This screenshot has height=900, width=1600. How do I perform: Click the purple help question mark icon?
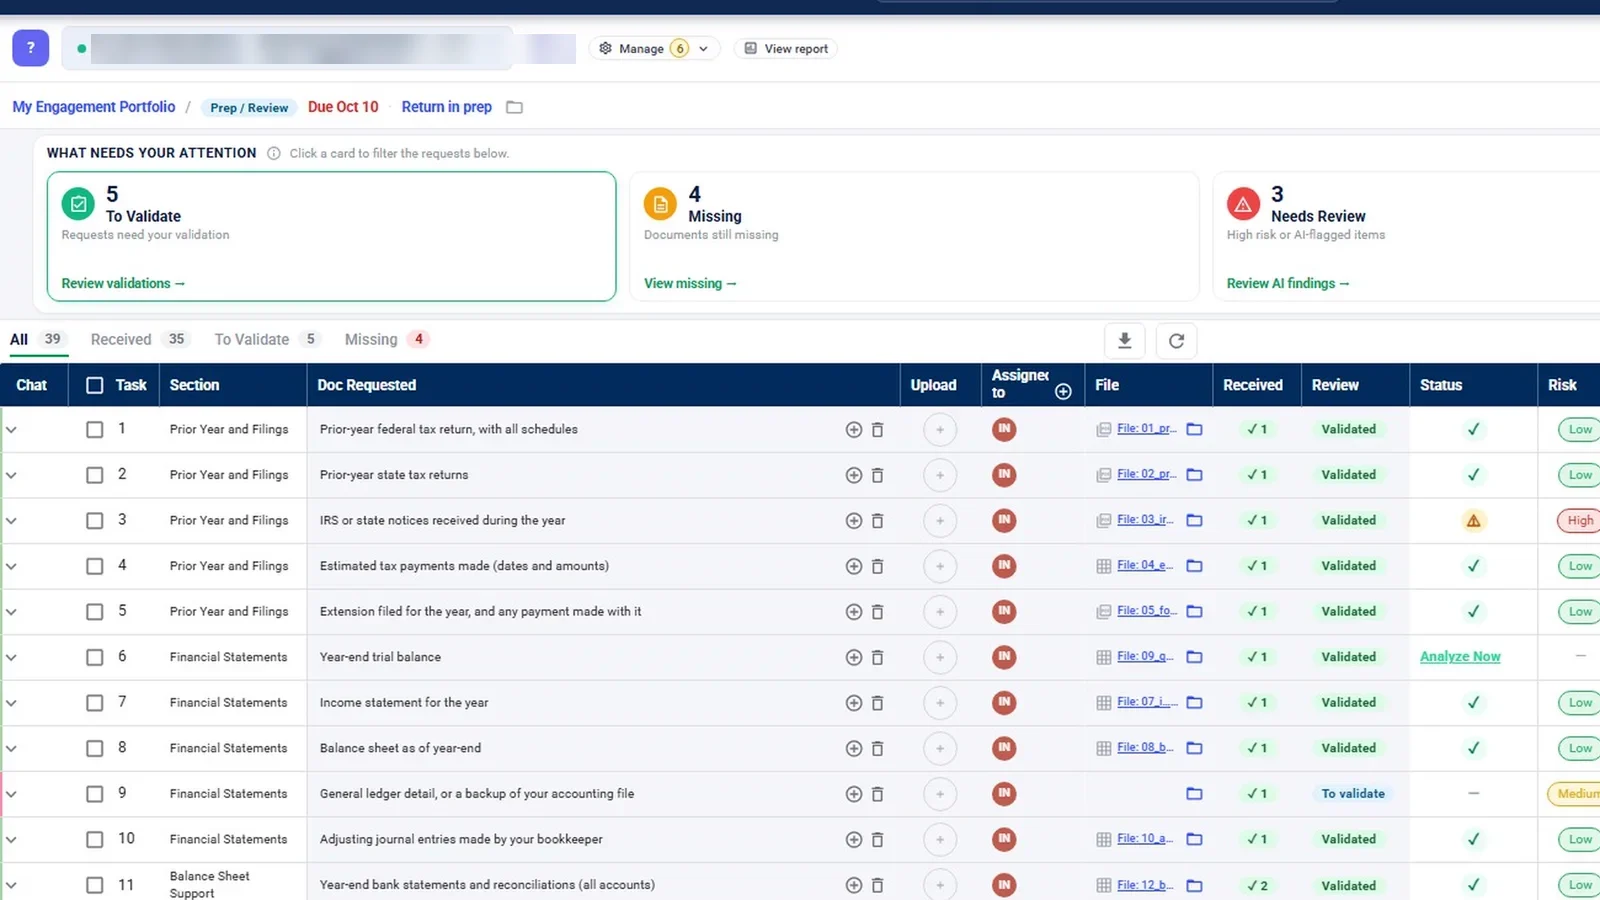pos(30,48)
